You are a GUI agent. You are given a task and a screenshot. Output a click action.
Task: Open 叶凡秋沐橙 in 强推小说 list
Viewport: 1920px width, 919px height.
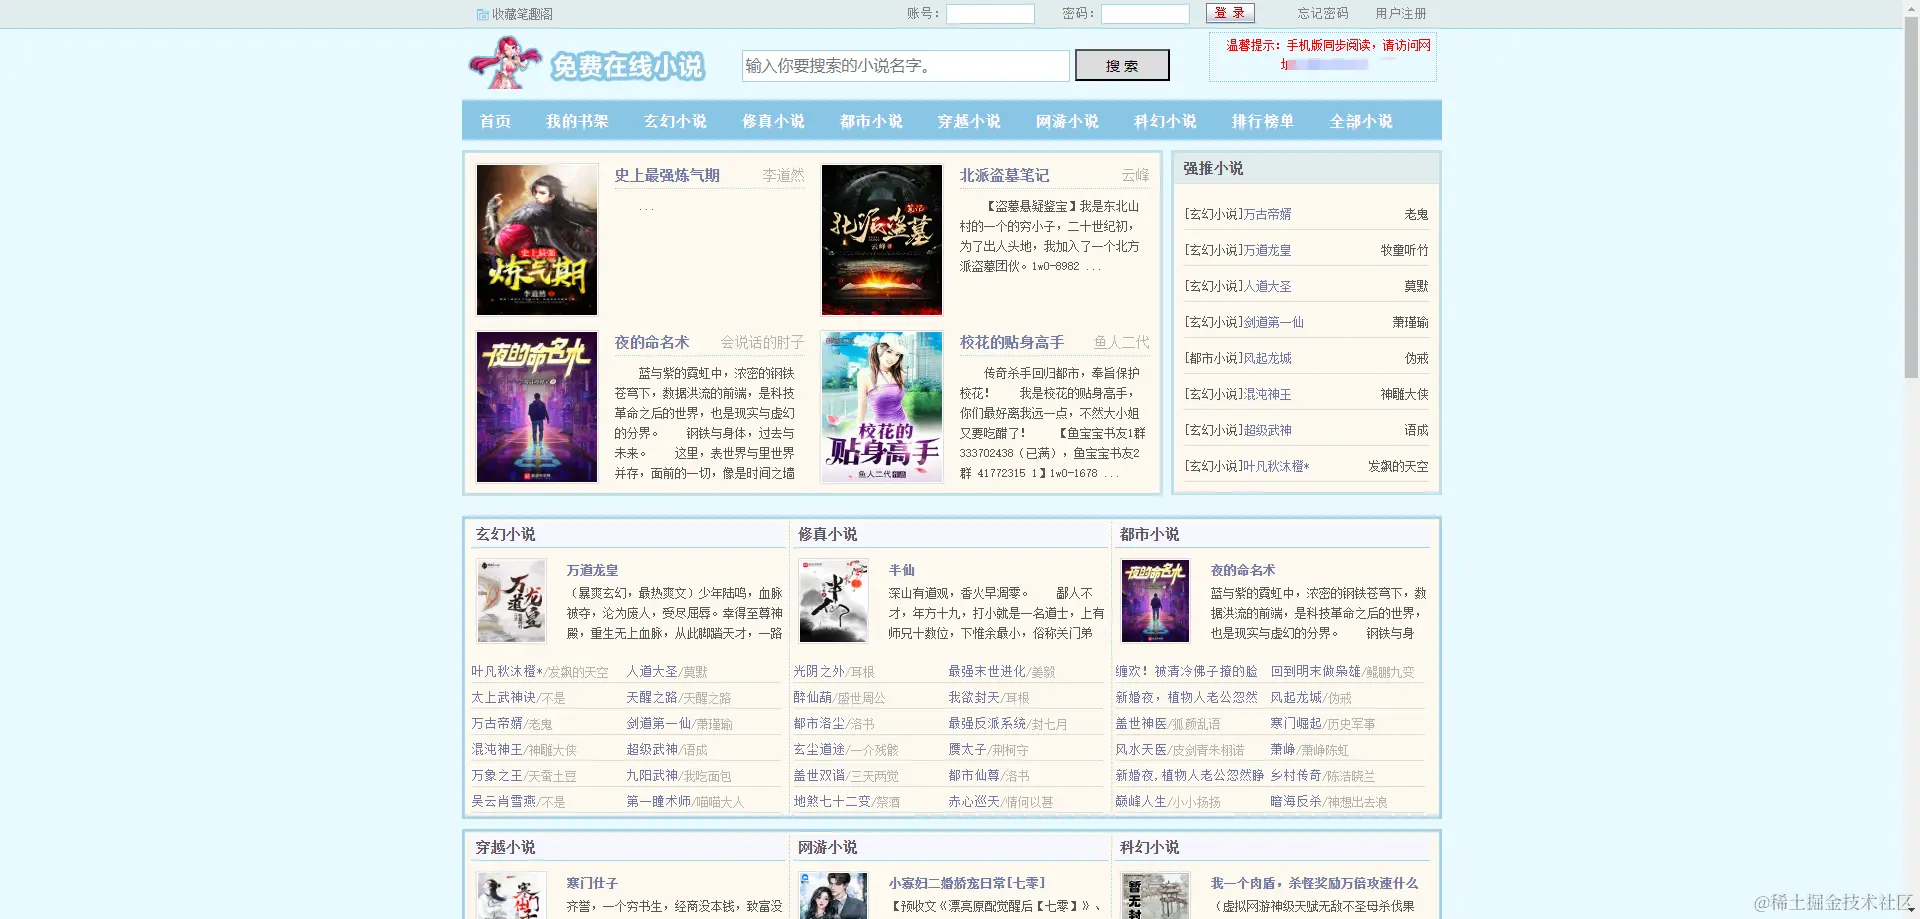(1276, 466)
